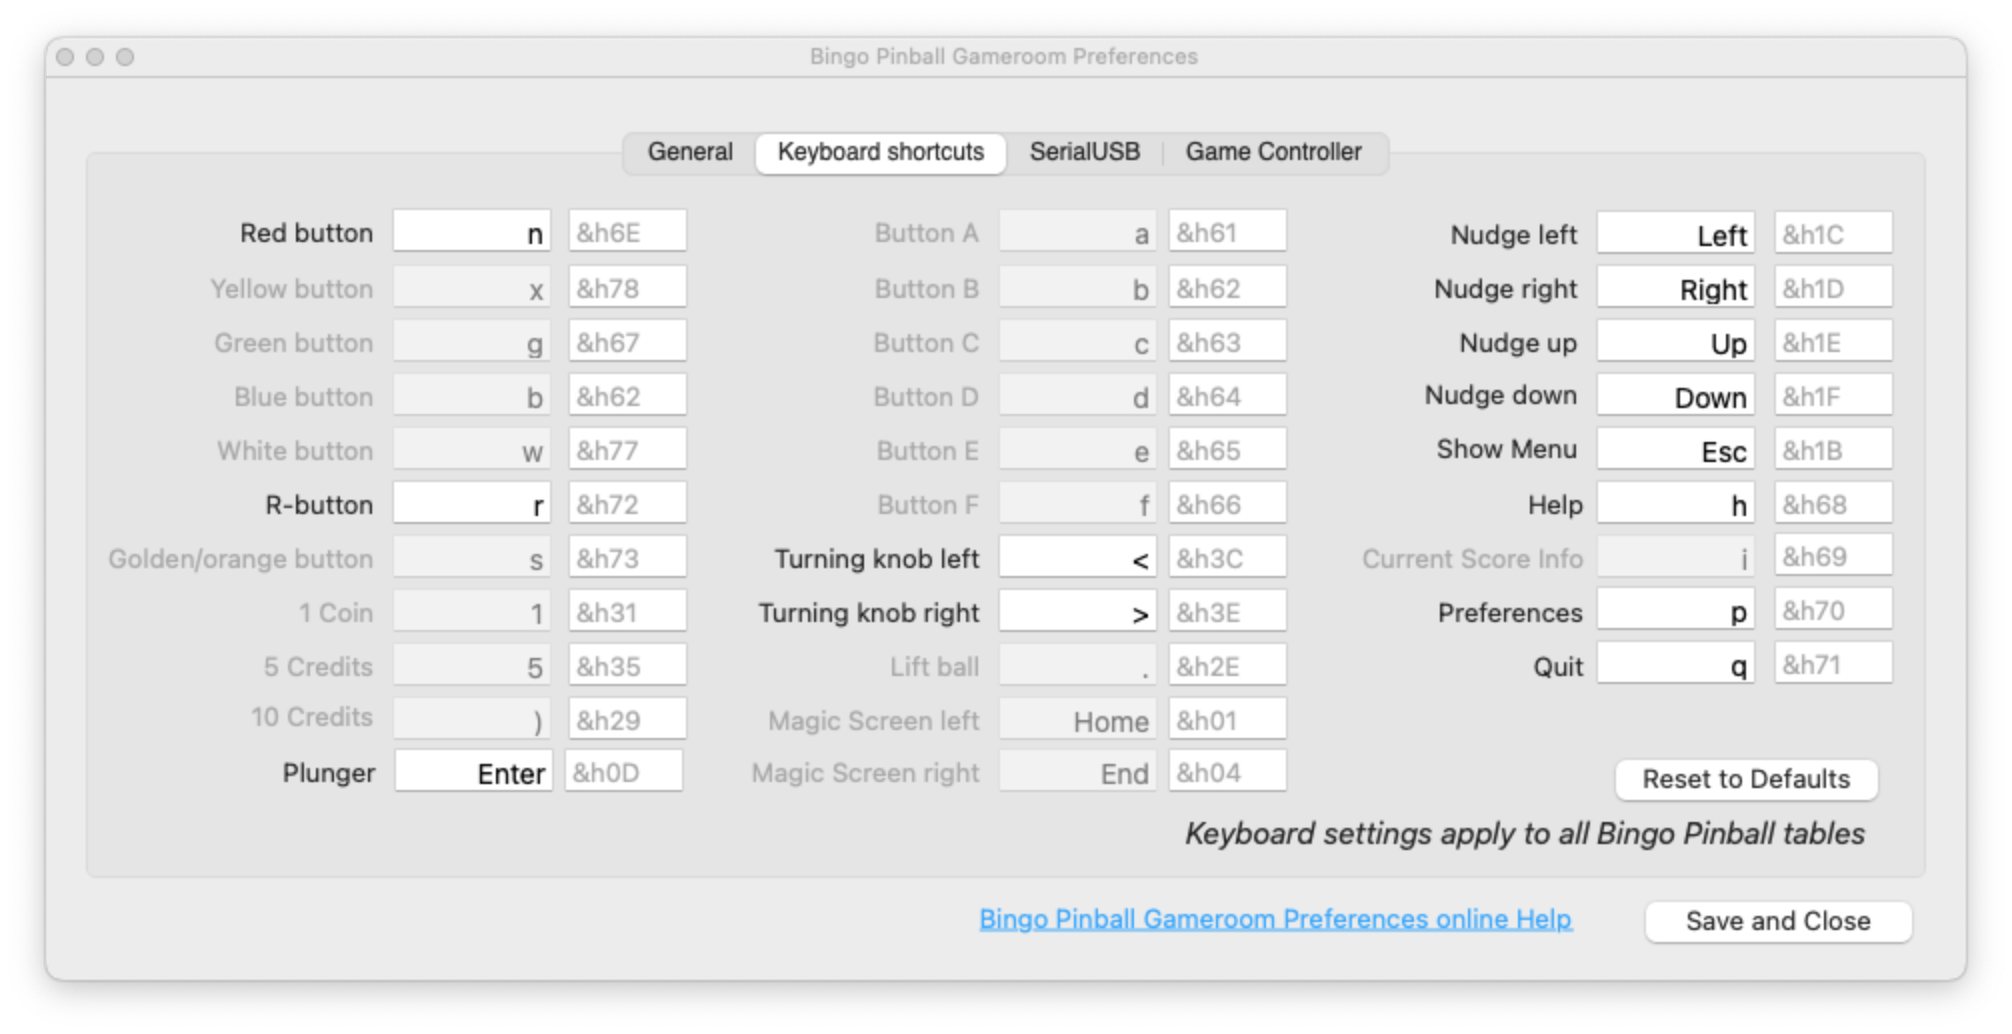The width and height of the screenshot is (2012, 1034).
Task: Click Save and Close
Action: (x=1778, y=921)
